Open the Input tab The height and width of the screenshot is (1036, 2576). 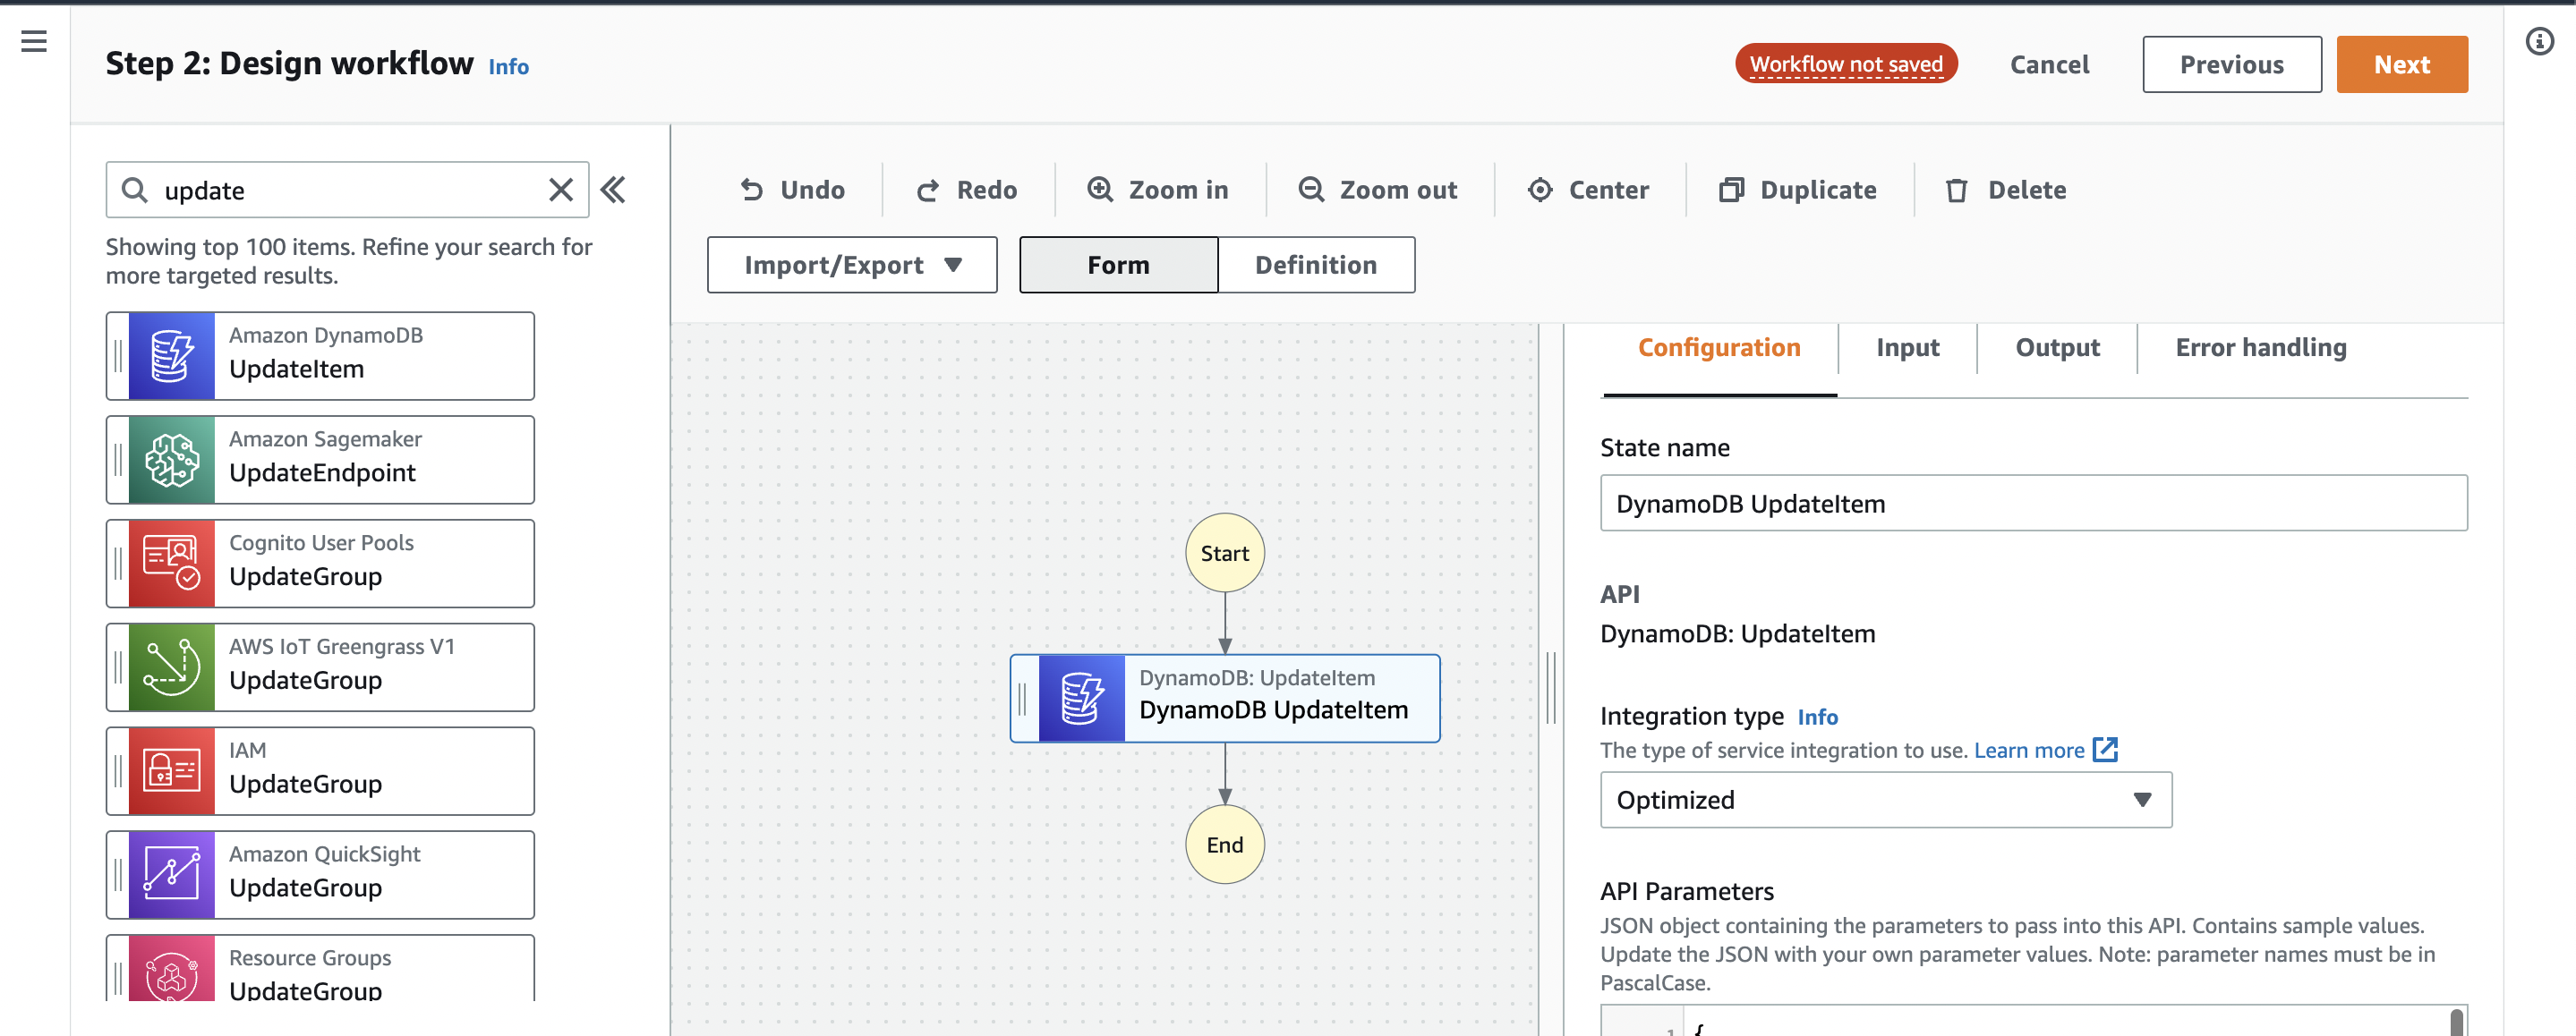[x=1907, y=348]
